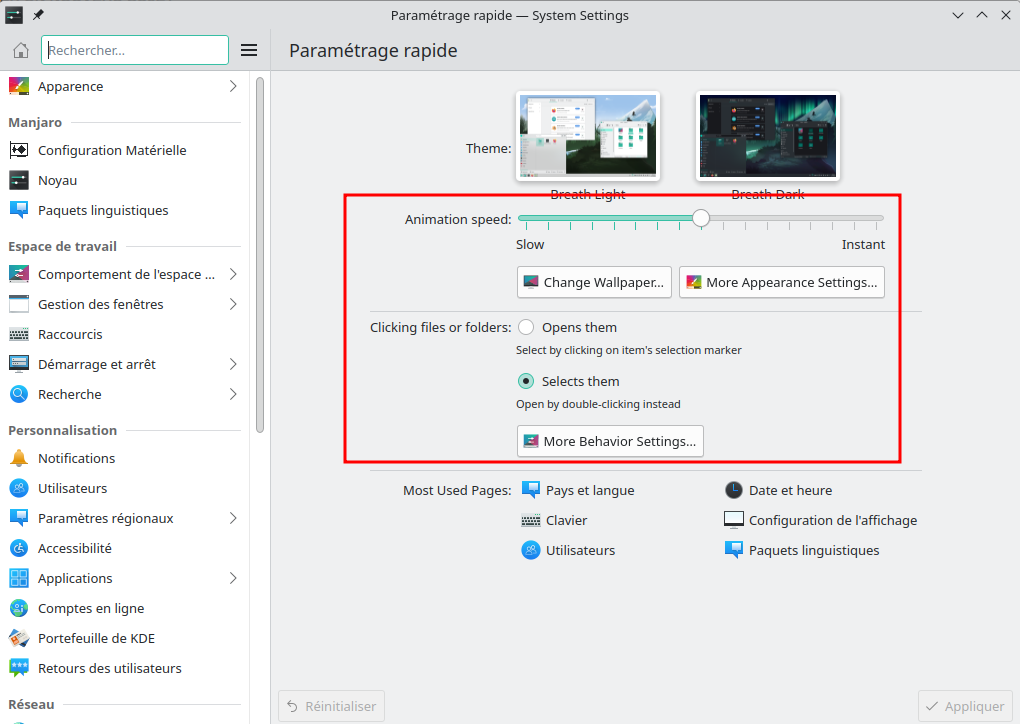Expand Gestion des fenêtres chevron
Screen dimensions: 1020x724
(233, 304)
